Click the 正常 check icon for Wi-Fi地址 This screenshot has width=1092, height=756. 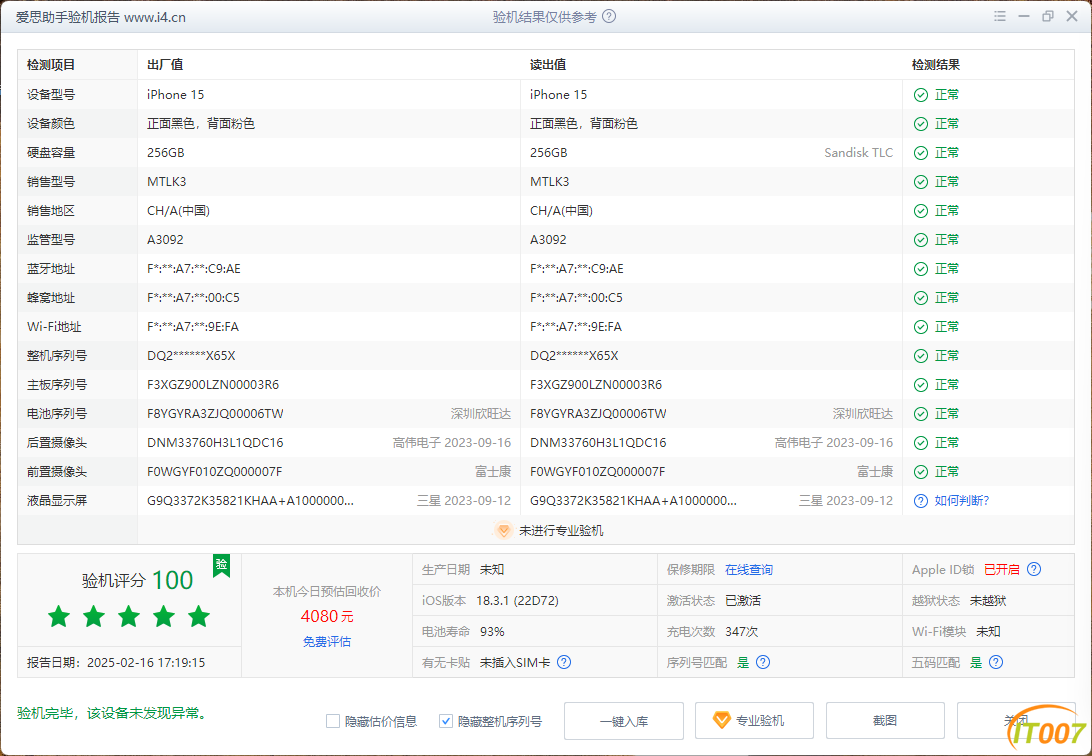(921, 327)
